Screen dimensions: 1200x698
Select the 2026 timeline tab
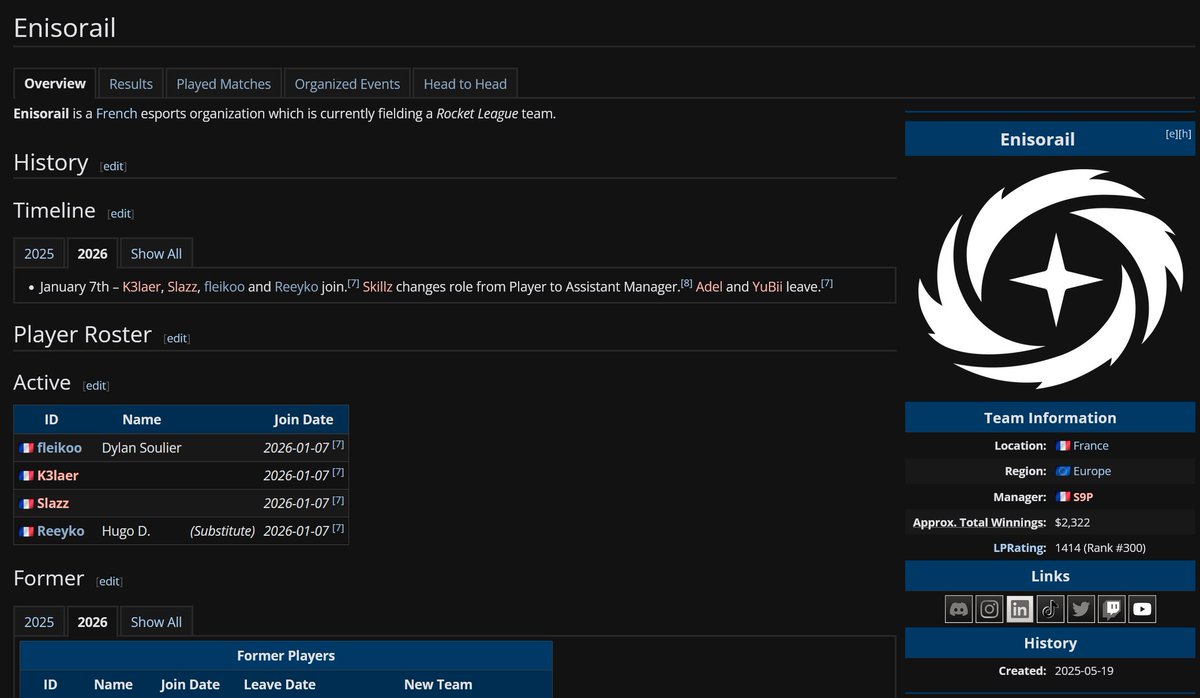coord(92,254)
